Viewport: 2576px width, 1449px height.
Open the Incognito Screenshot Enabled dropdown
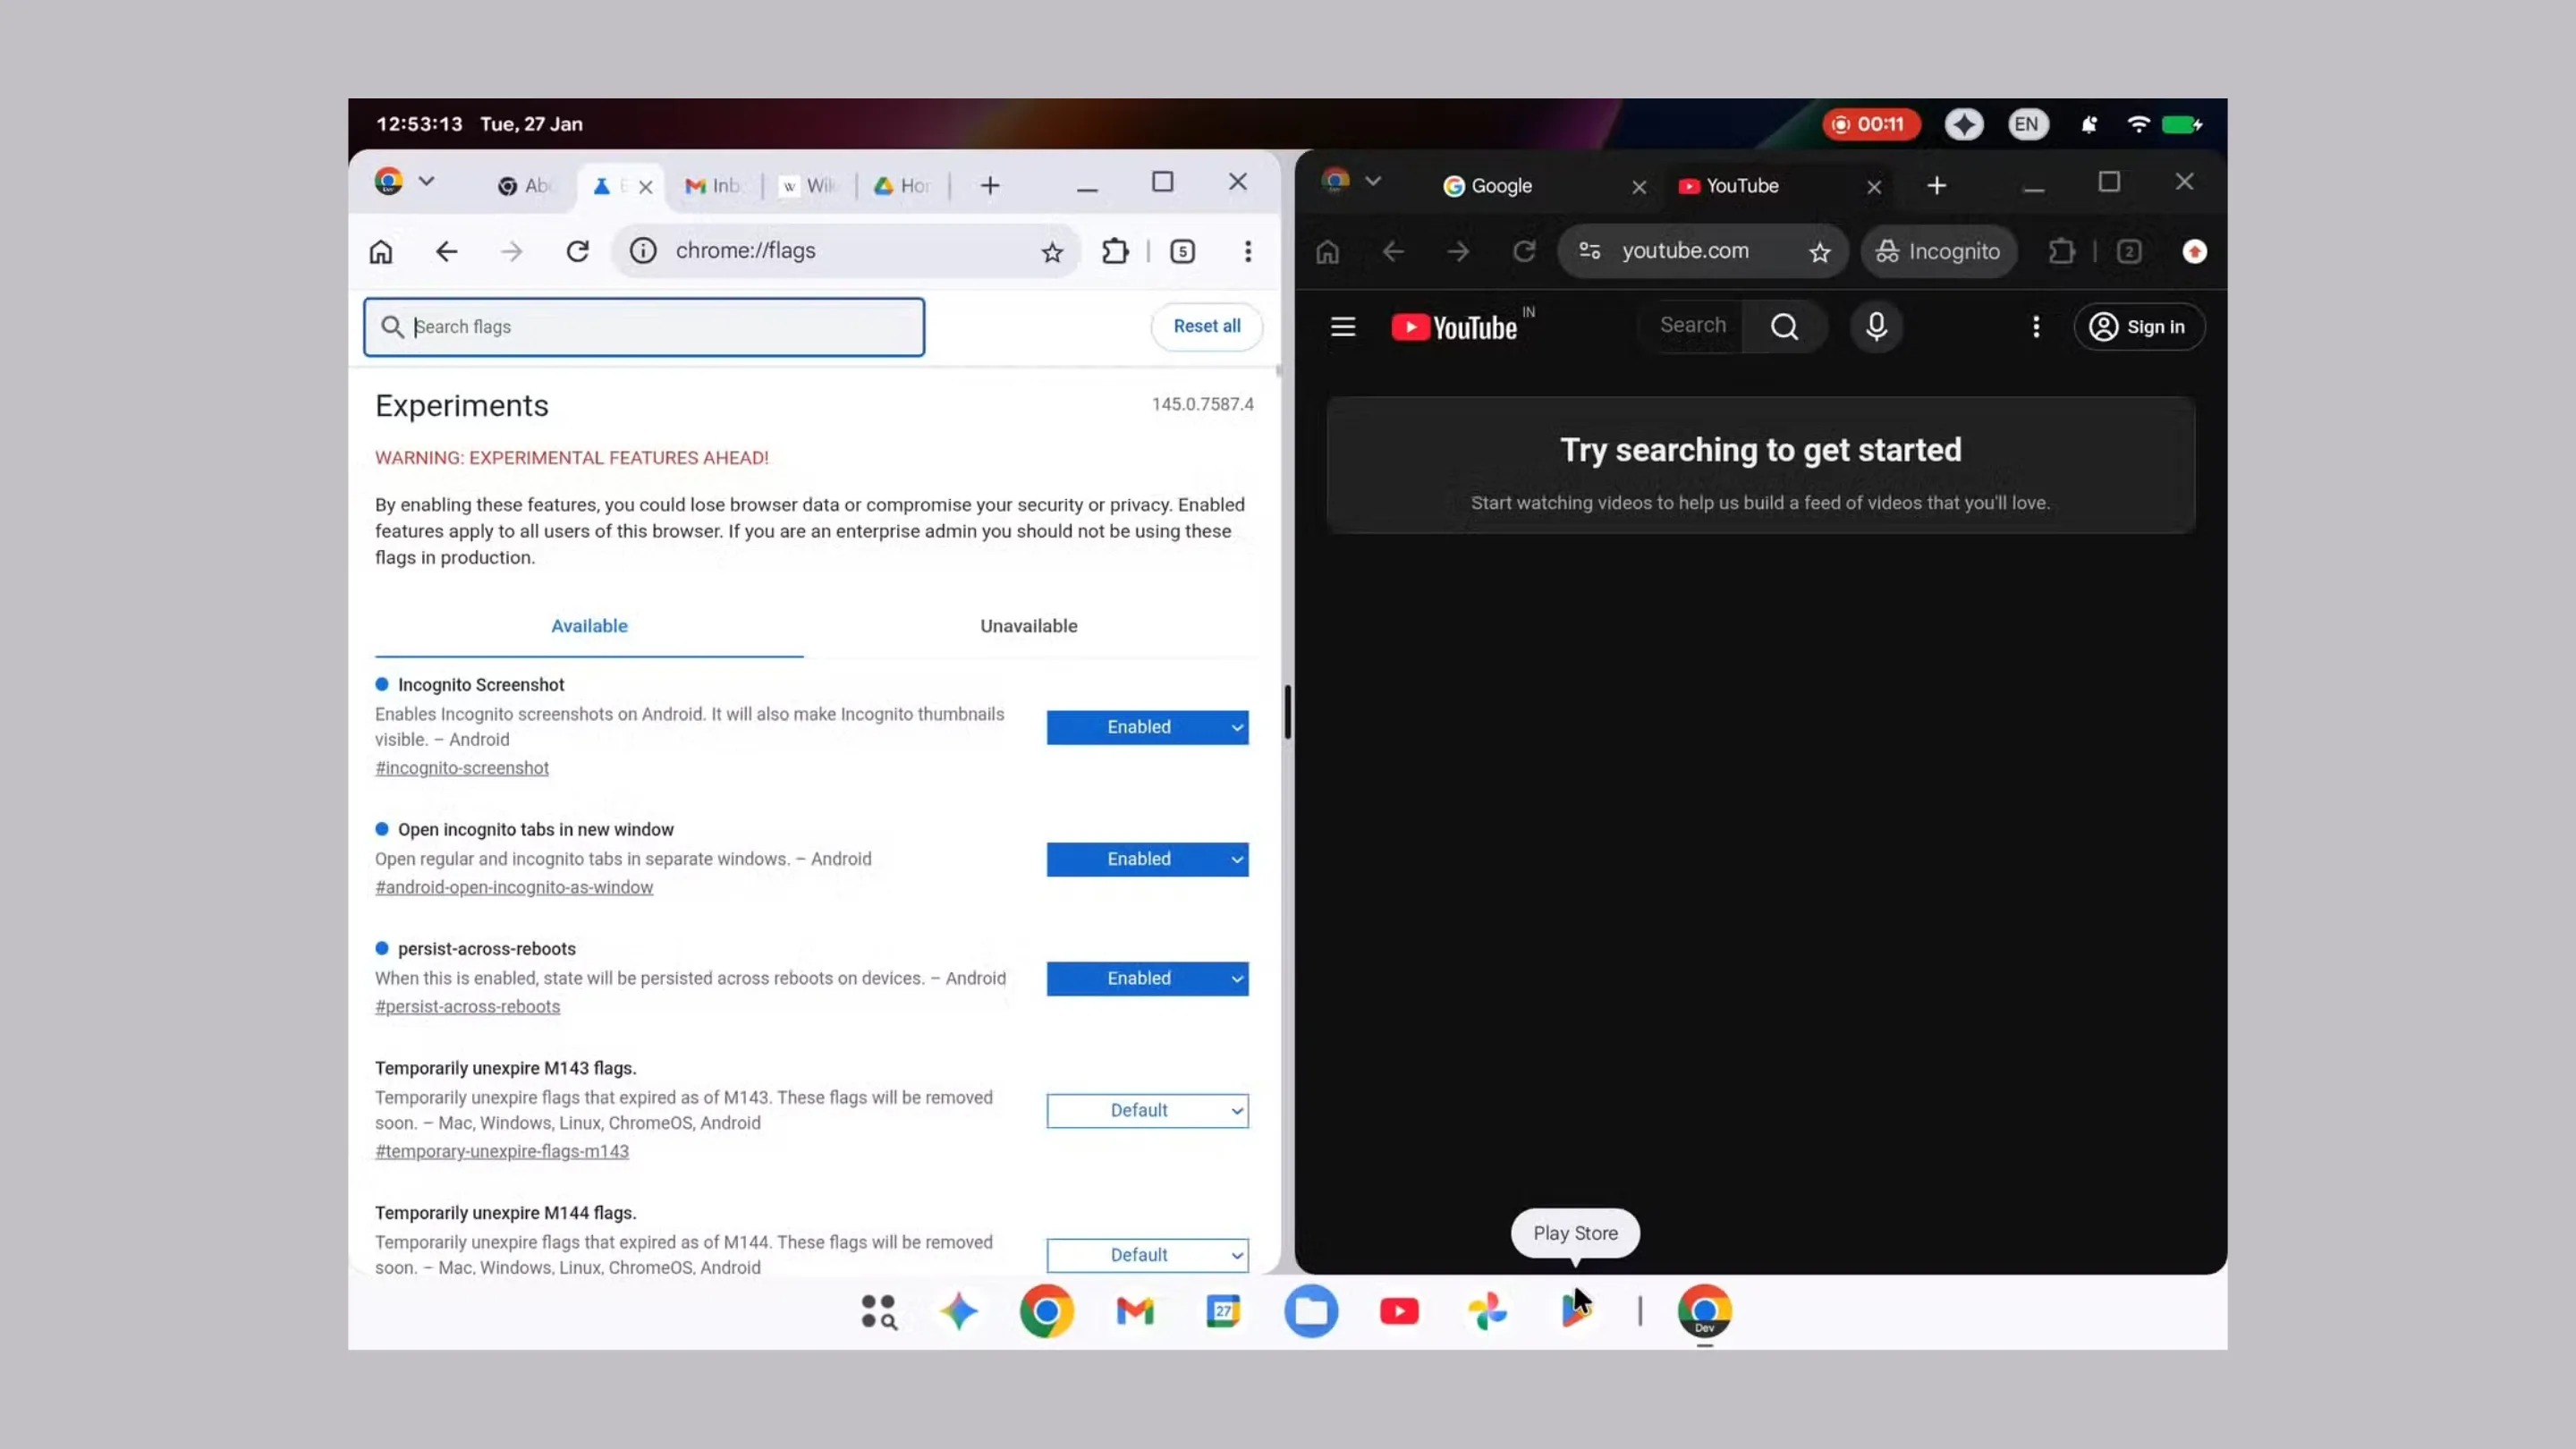pos(1147,727)
